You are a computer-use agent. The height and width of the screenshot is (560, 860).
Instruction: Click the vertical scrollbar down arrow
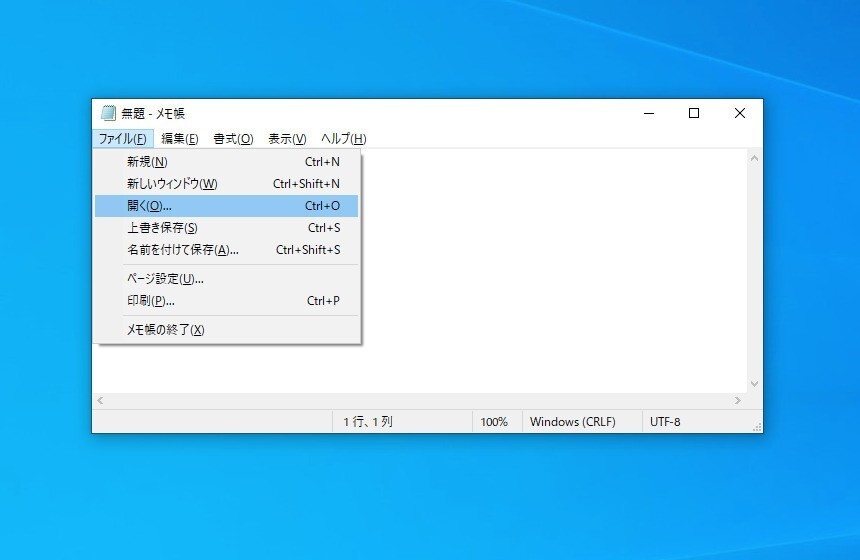754,384
